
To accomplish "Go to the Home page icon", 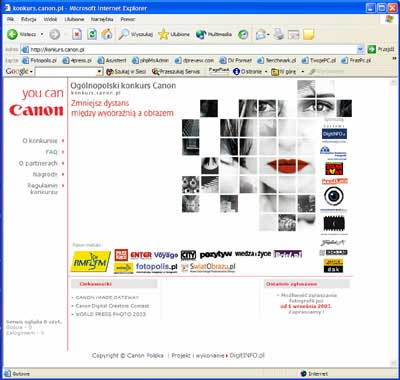I will (x=107, y=34).
